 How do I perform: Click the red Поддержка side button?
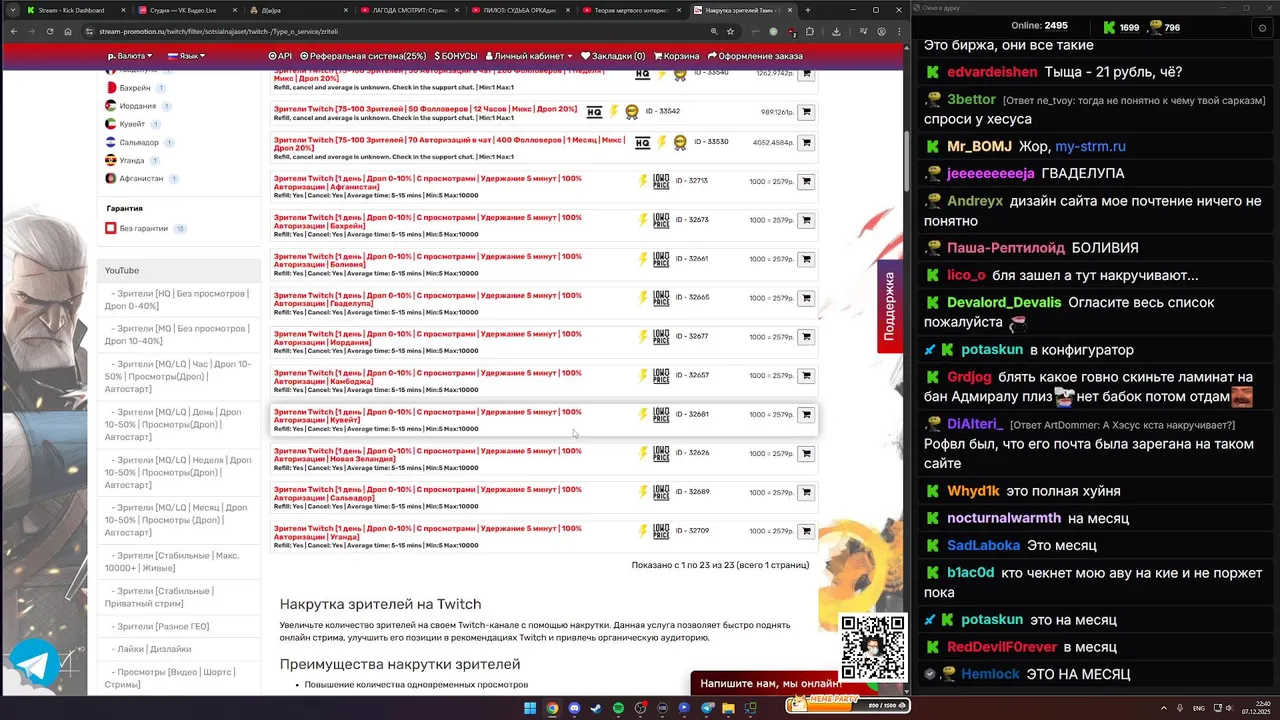click(890, 306)
